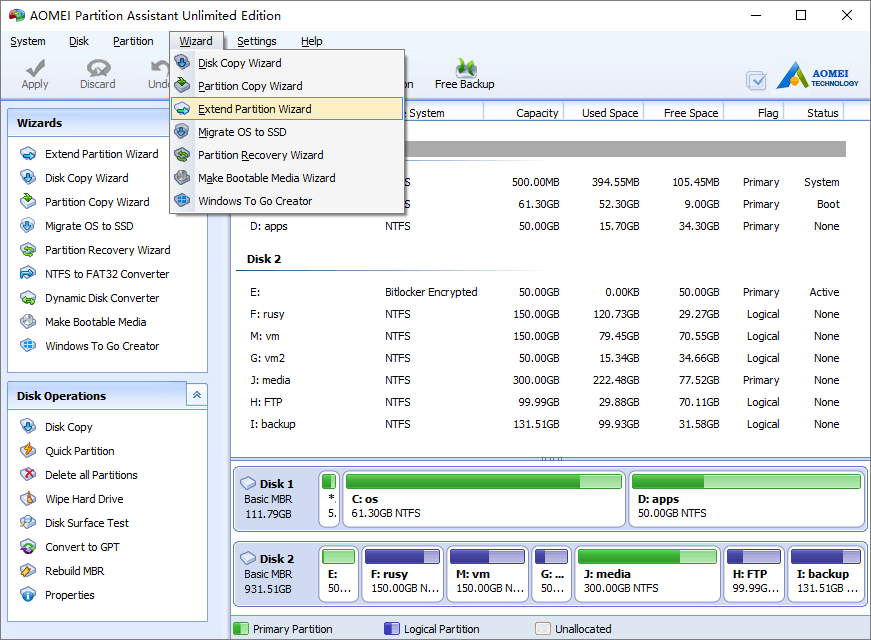Screen dimensions: 871x640
Task: Click the Apply checkmark toolbar icon
Action: (x=34, y=69)
